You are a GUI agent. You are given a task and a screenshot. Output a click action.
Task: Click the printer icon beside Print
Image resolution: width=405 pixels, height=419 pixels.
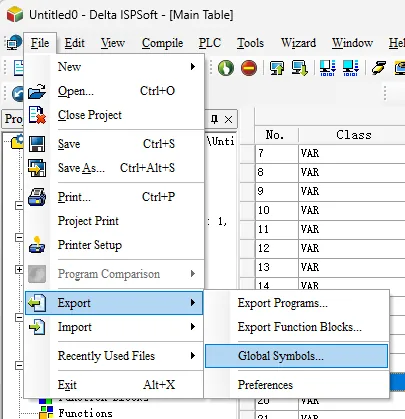pyautogui.click(x=37, y=197)
